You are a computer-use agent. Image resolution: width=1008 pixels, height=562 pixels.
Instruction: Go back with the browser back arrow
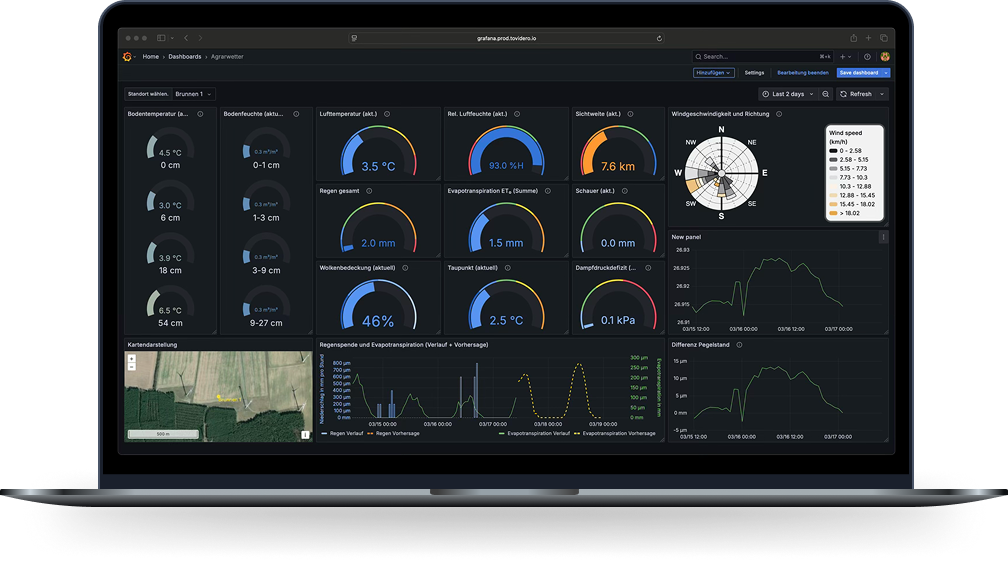186,38
